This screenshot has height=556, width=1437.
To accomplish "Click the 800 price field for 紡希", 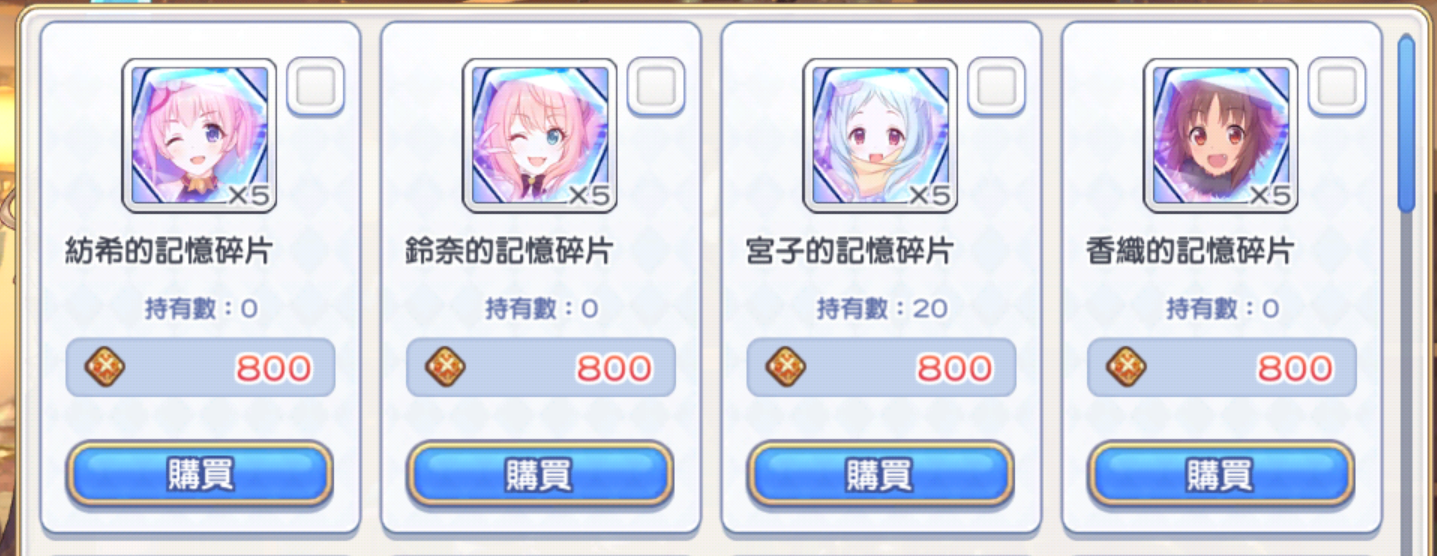I will click(x=200, y=368).
